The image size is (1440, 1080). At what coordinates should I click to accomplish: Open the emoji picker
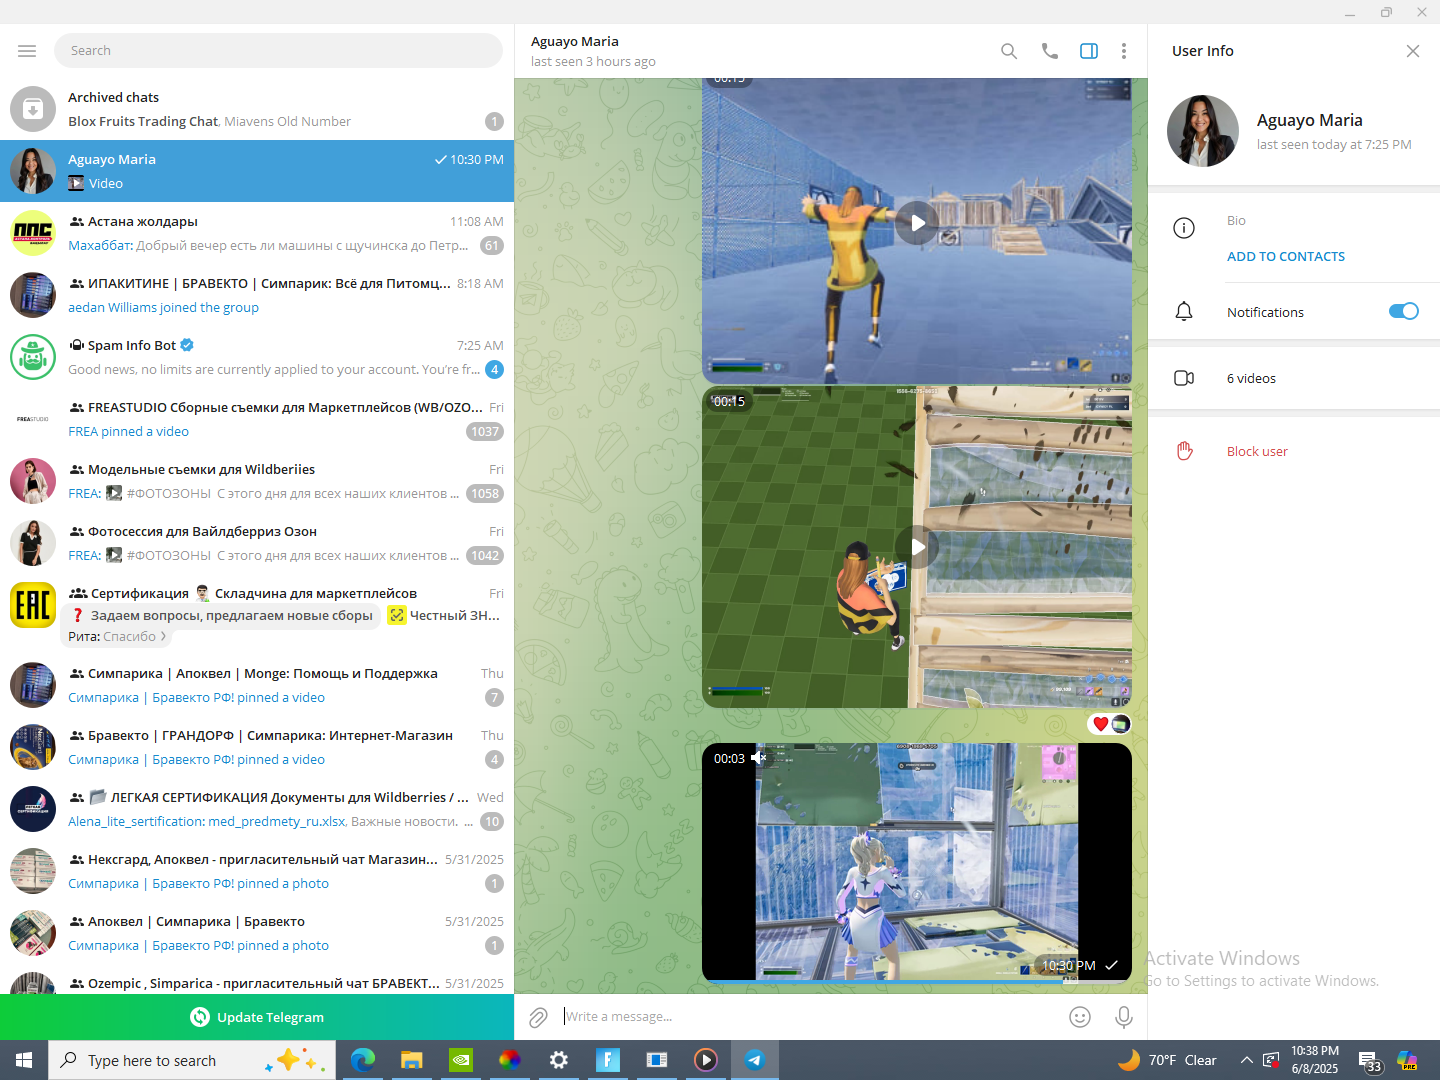[1080, 1017]
